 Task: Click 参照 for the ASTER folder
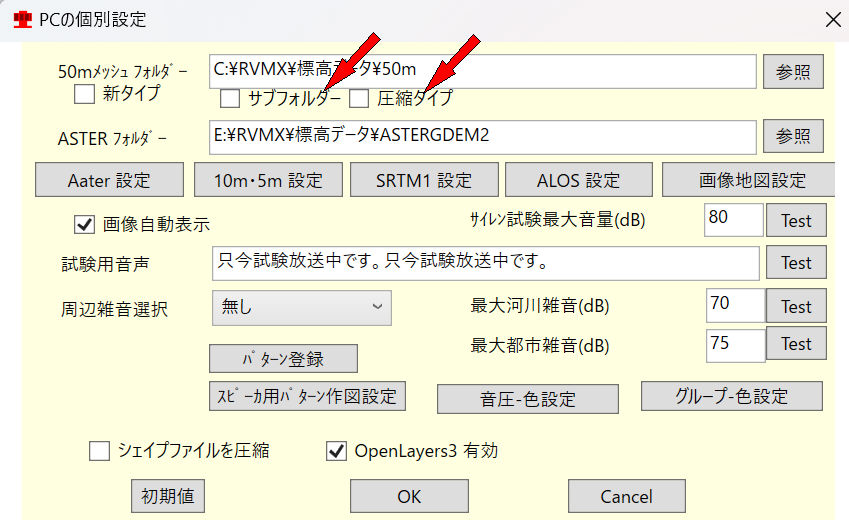(x=793, y=136)
